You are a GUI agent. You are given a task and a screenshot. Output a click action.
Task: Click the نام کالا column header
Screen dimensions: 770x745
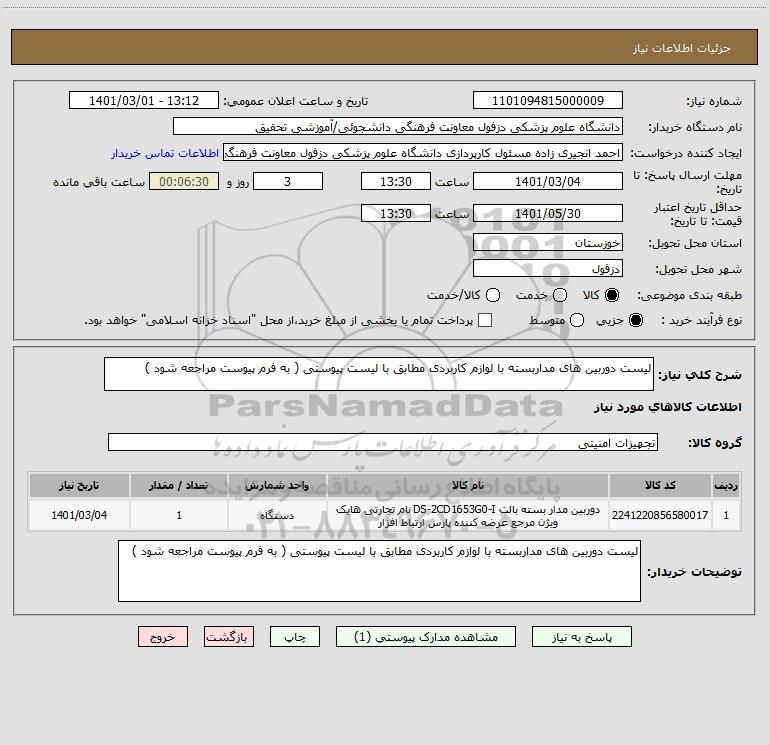coord(468,485)
